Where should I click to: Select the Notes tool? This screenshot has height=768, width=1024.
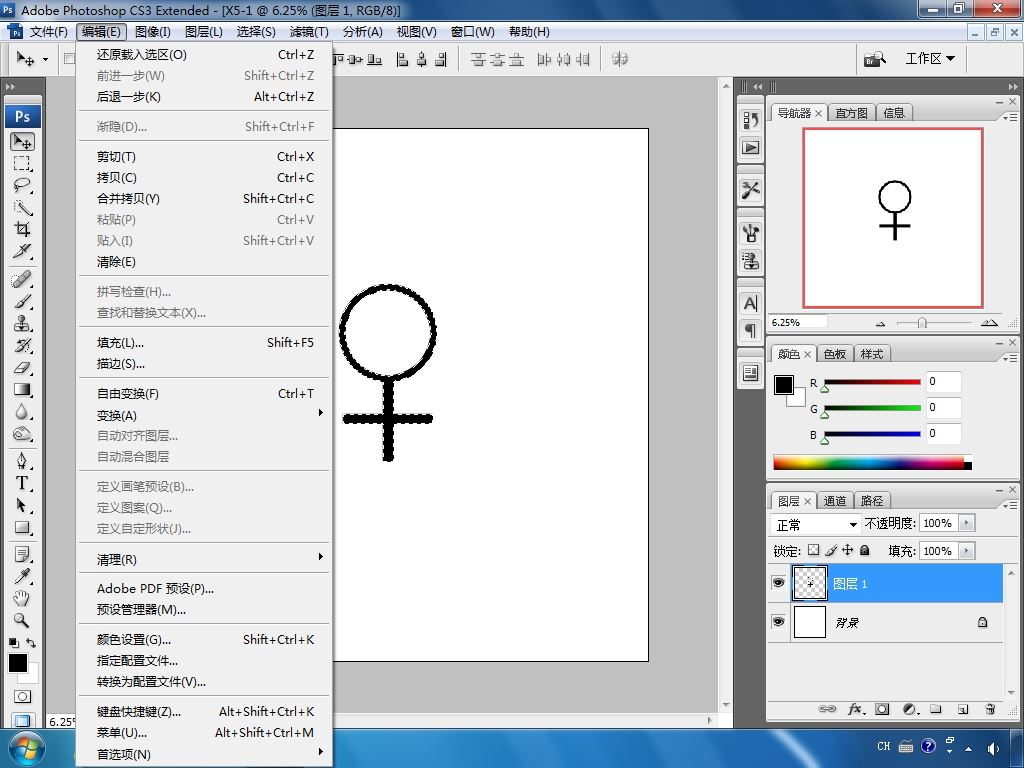tap(22, 554)
